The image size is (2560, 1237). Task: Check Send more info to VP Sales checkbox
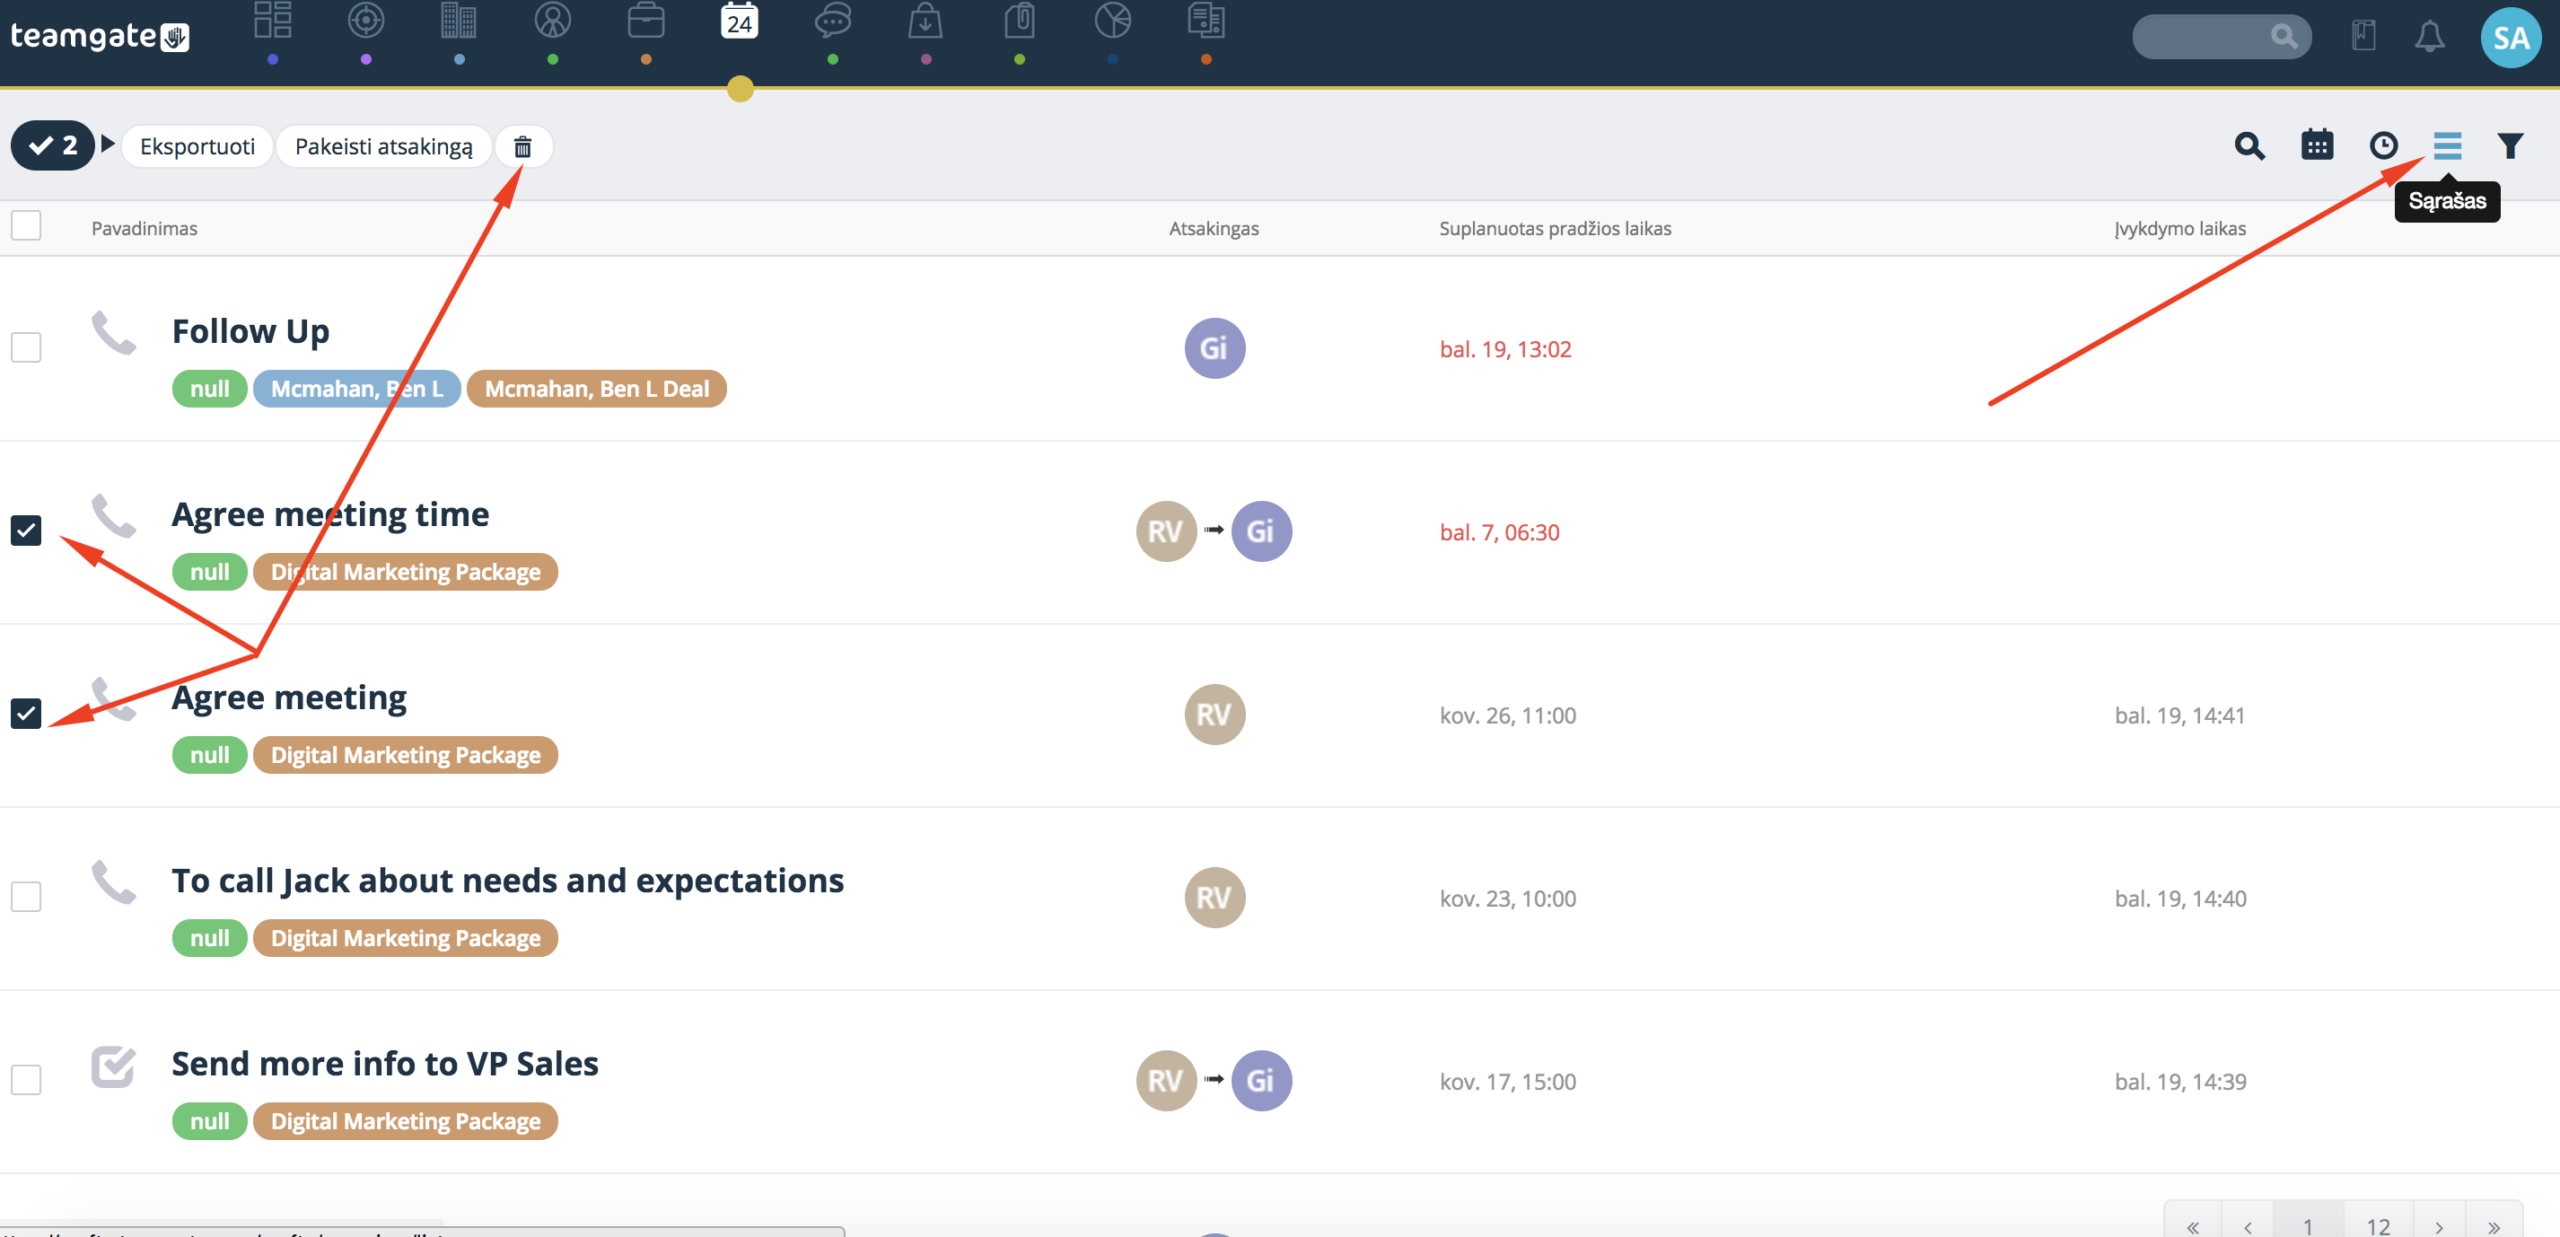point(26,1080)
